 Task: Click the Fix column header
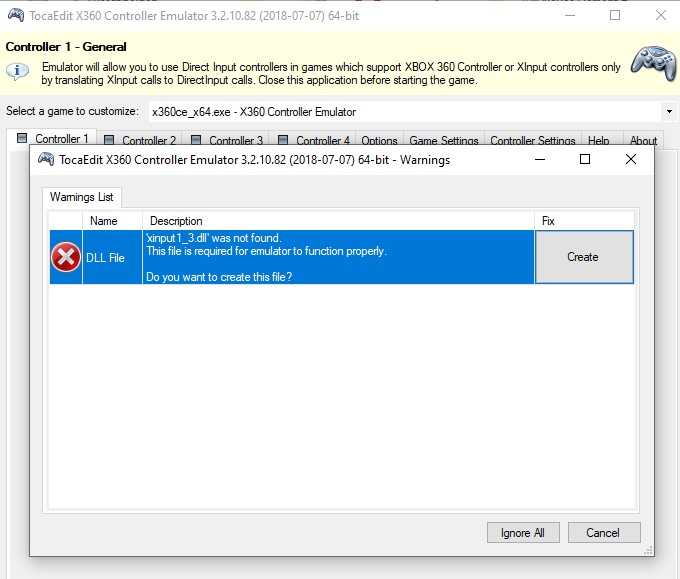tap(584, 221)
